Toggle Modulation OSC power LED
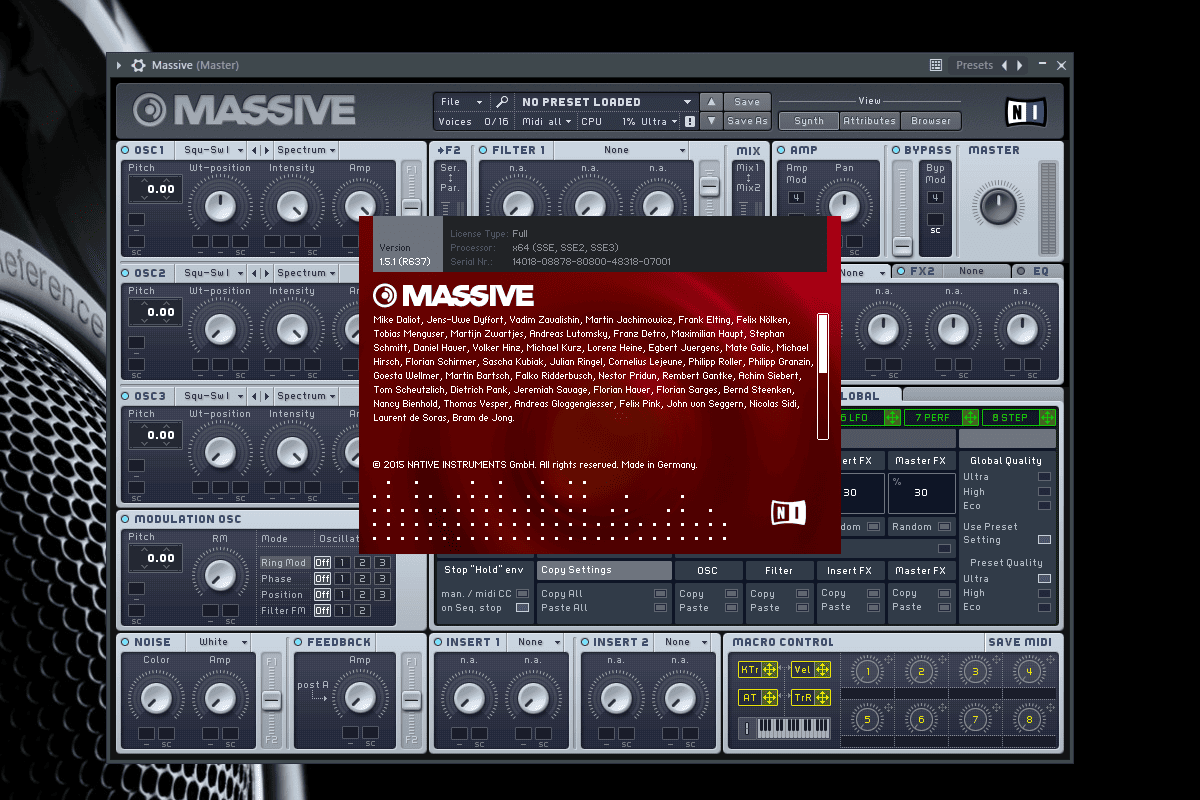The image size is (1200, 800). coord(126,519)
